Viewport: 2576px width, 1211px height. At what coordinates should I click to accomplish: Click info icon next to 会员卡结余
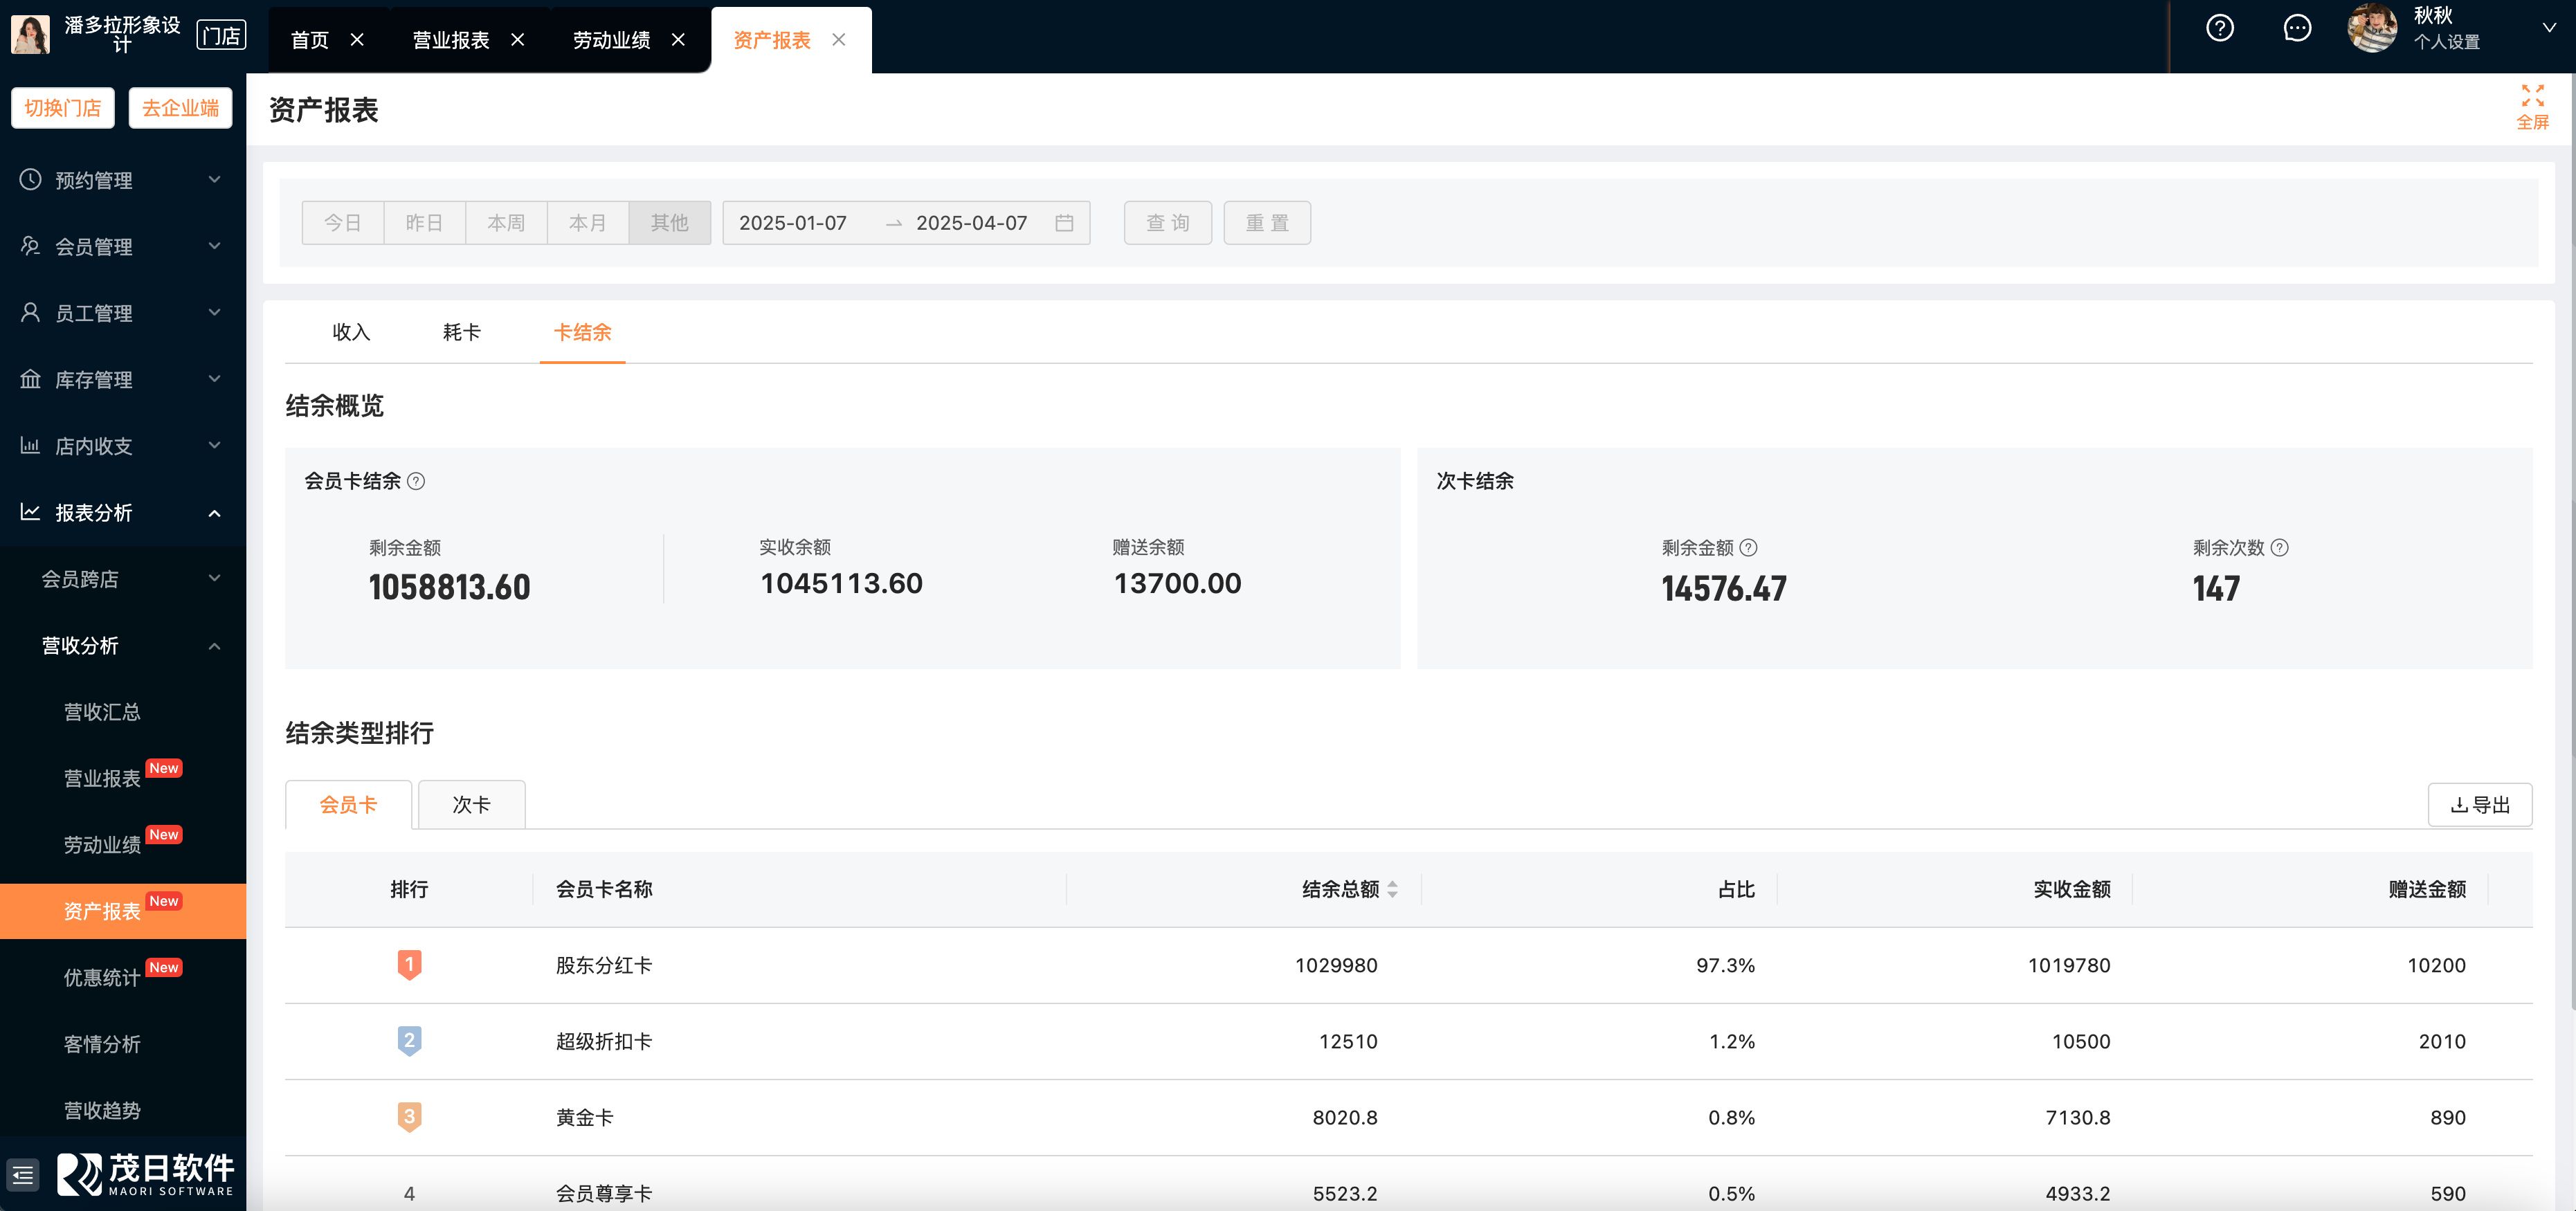coord(417,481)
